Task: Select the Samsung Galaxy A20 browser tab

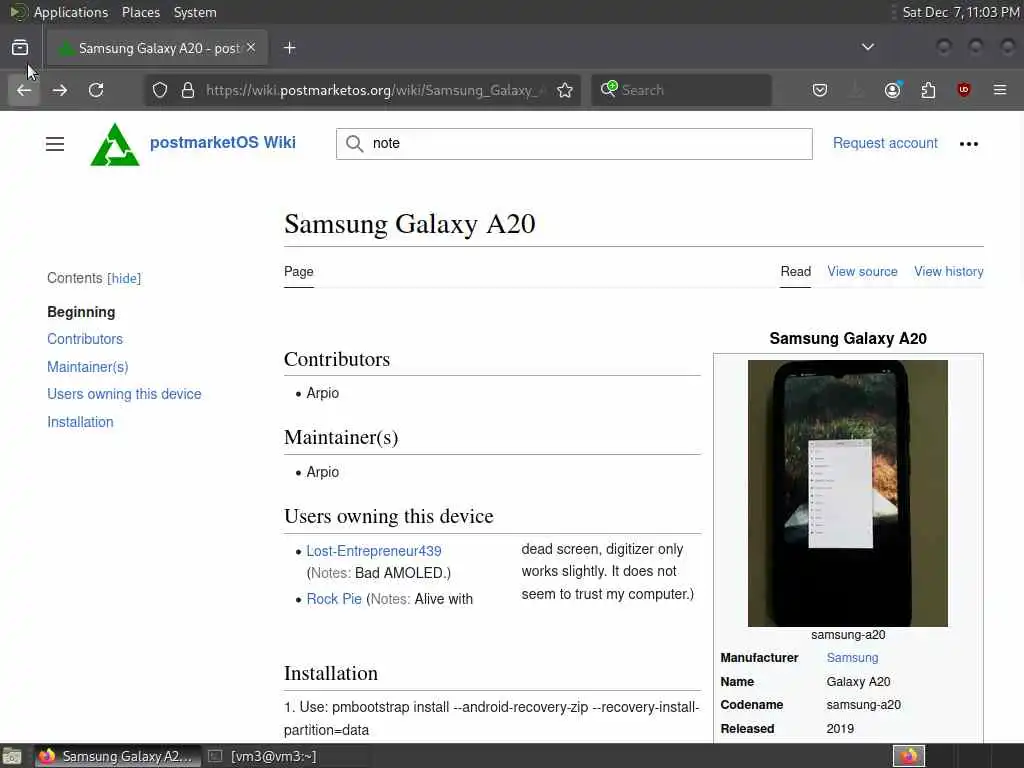Action: point(157,48)
